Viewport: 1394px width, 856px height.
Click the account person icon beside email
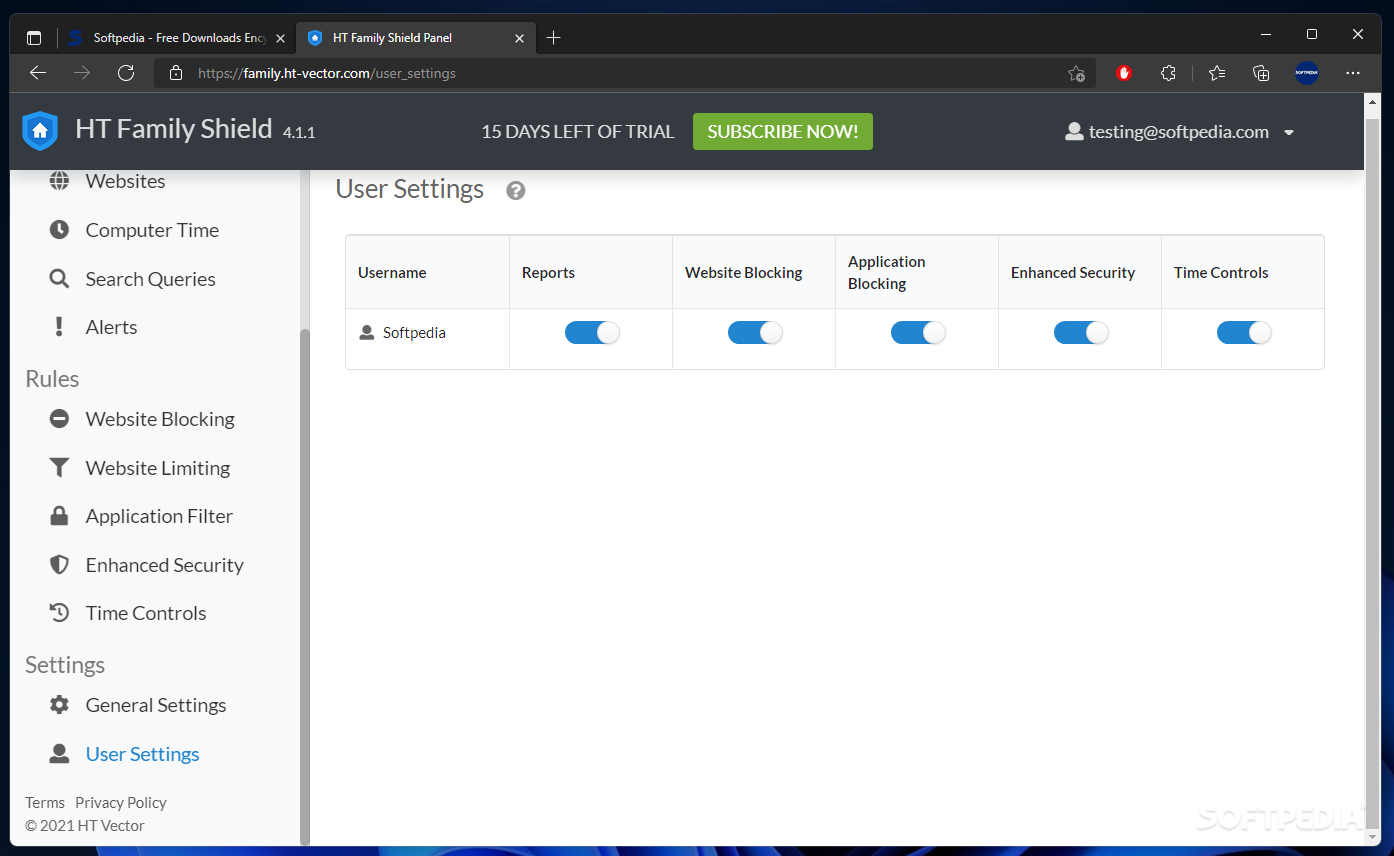pos(1075,132)
